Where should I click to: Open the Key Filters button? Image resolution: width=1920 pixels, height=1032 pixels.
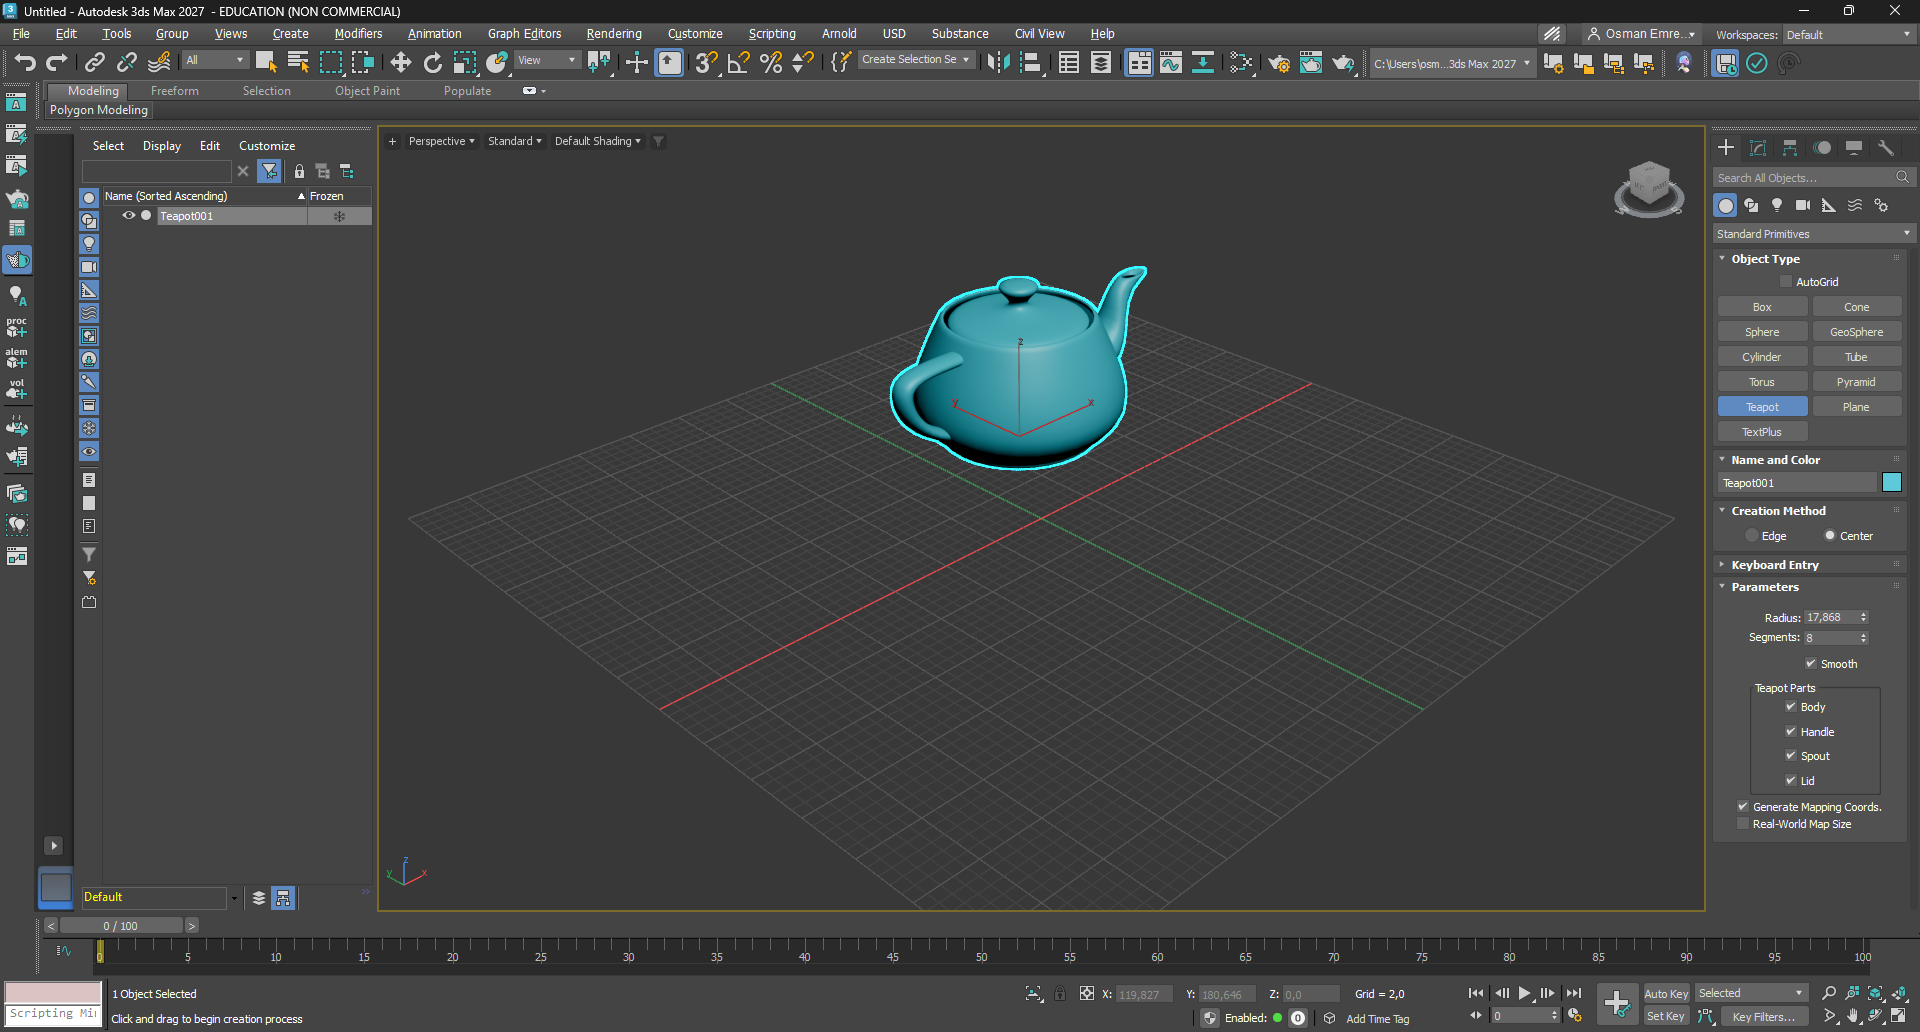[x=1764, y=1017]
